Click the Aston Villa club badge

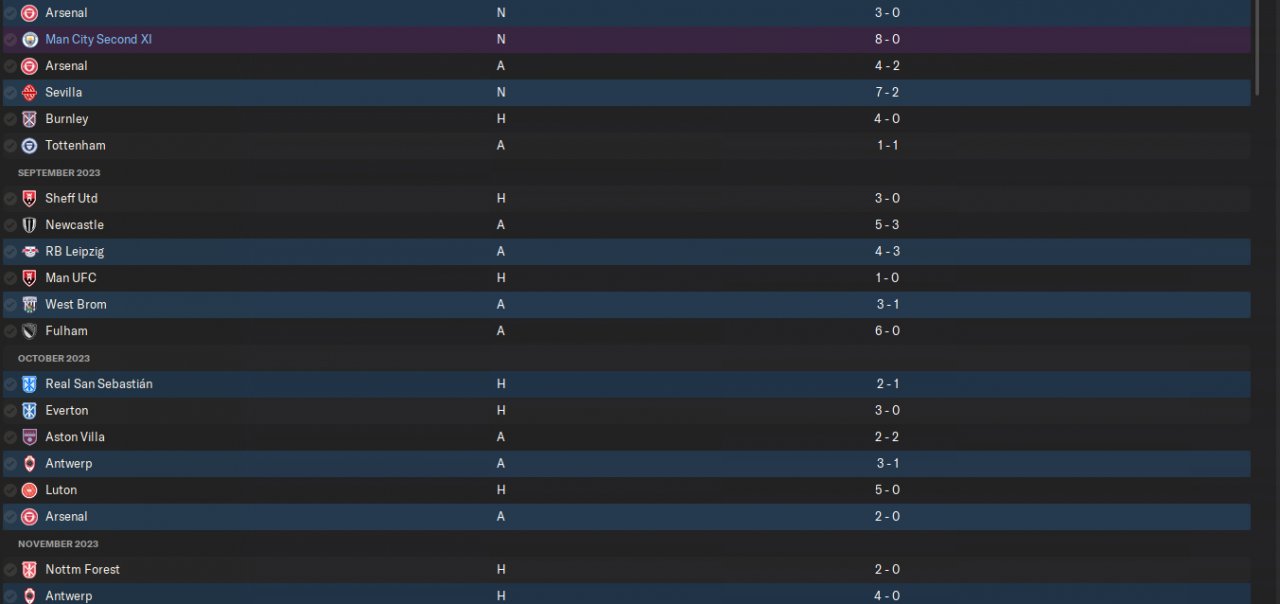(x=30, y=437)
